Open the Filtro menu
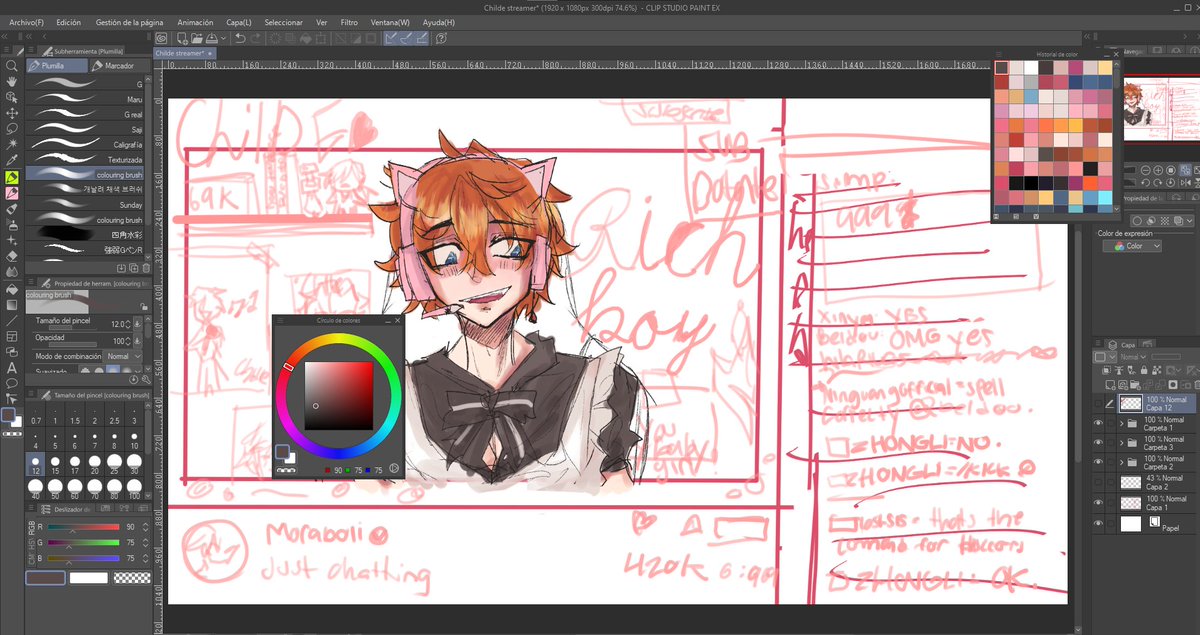This screenshot has width=1200, height=635. (349, 22)
